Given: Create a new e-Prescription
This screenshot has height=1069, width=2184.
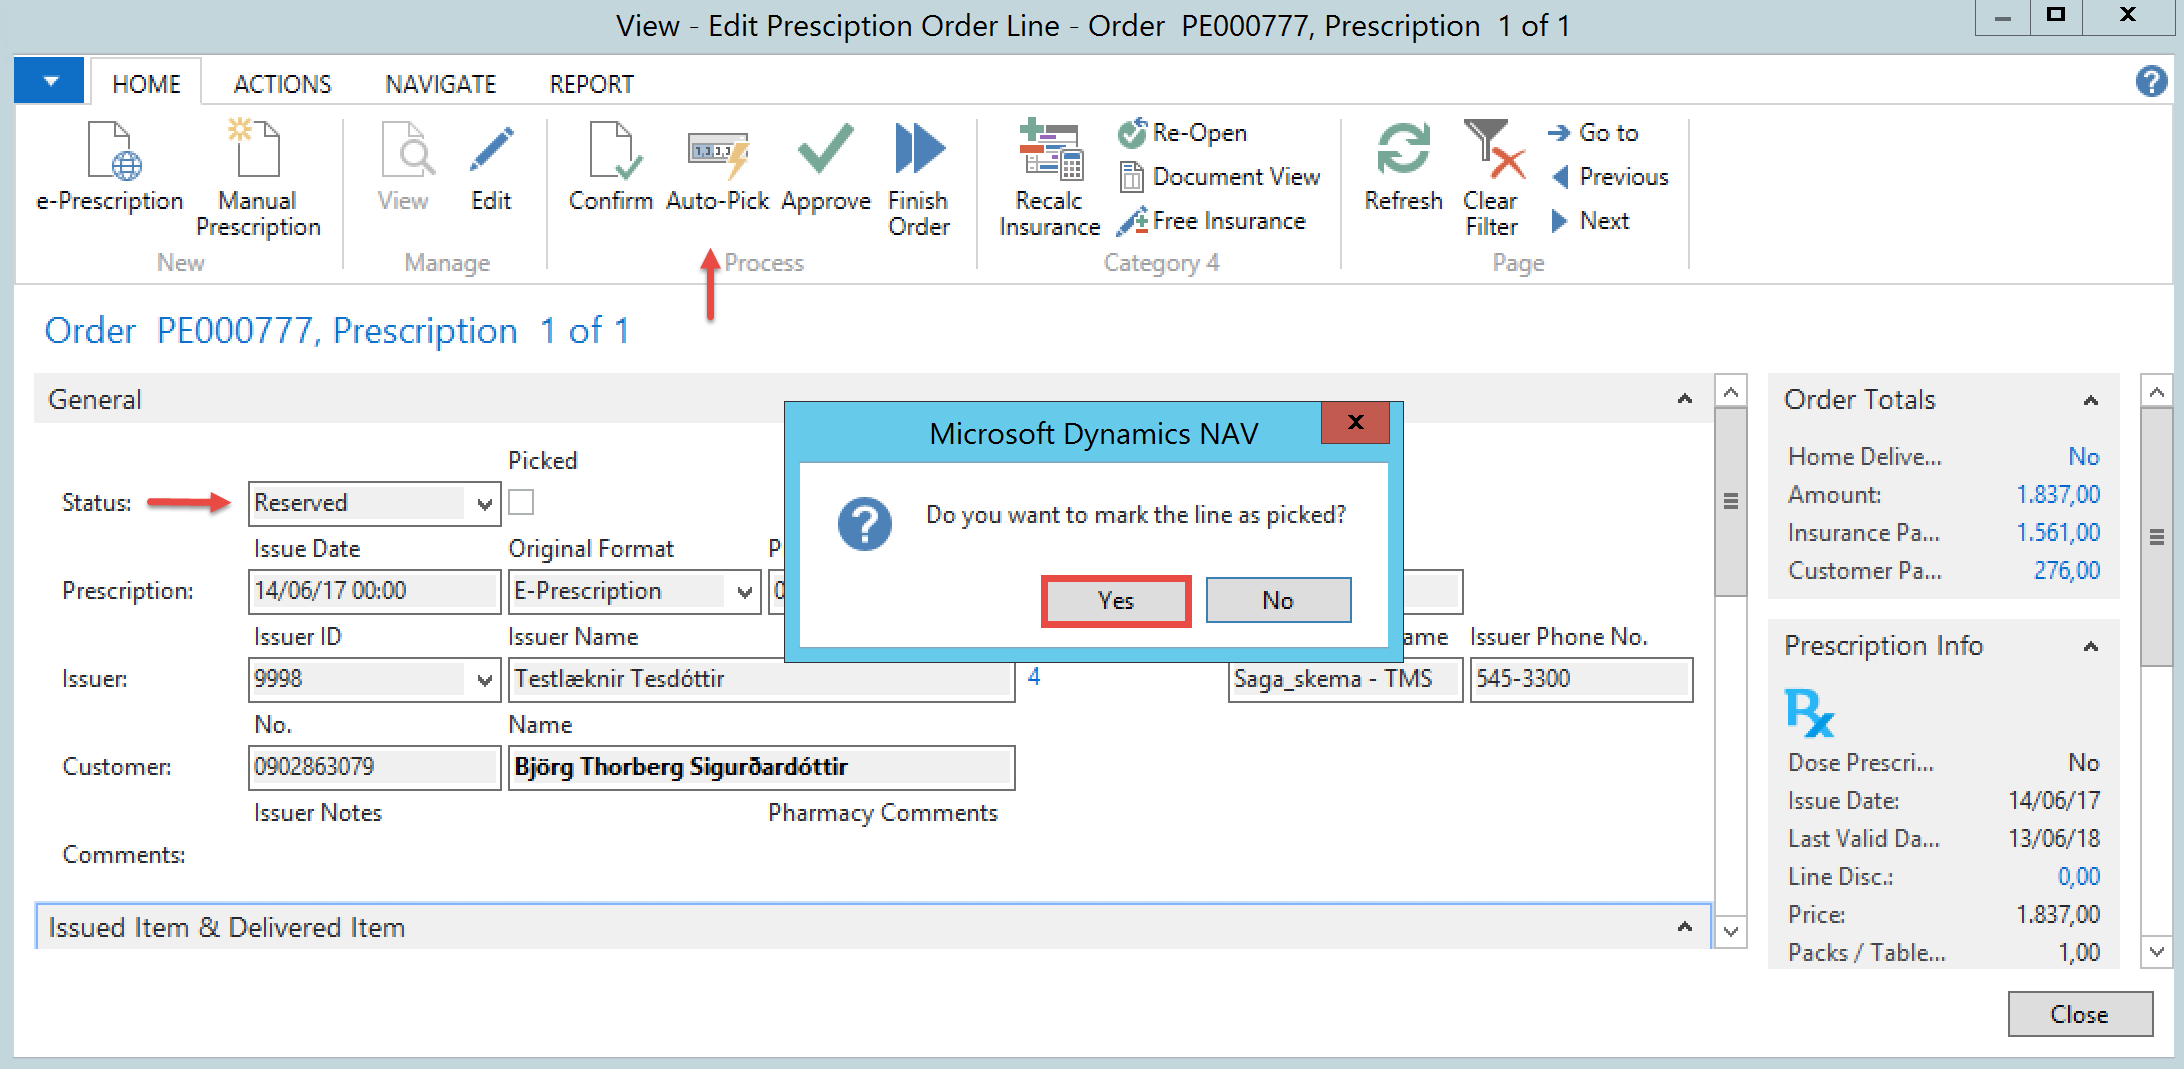Looking at the screenshot, I should point(110,167).
